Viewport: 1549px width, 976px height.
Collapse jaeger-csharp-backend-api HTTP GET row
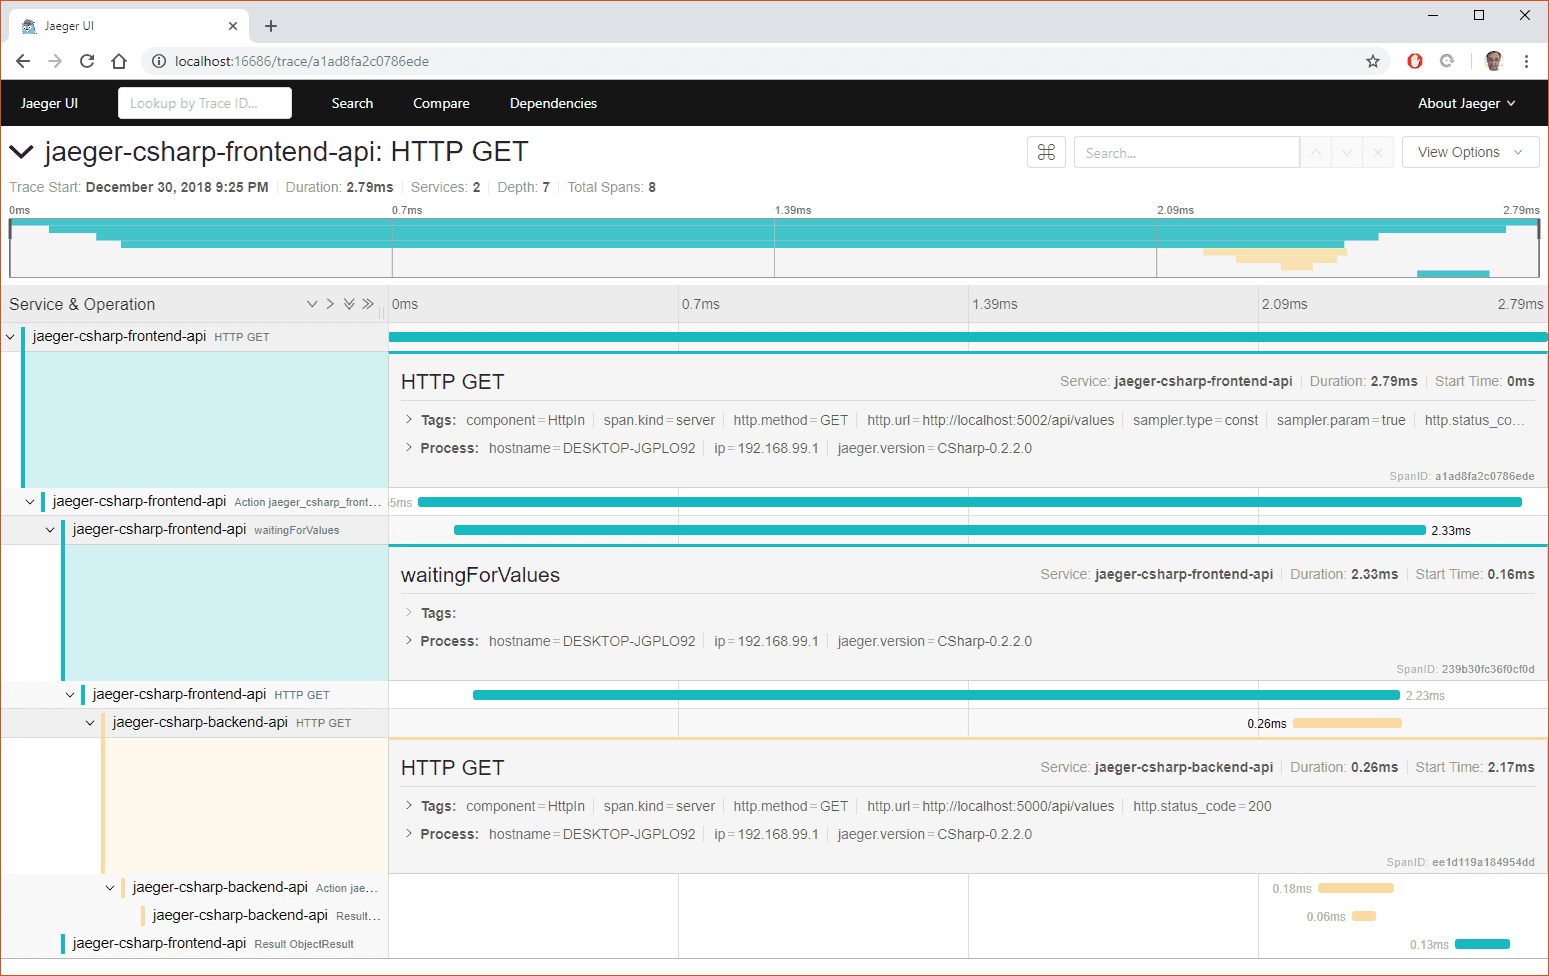click(90, 722)
